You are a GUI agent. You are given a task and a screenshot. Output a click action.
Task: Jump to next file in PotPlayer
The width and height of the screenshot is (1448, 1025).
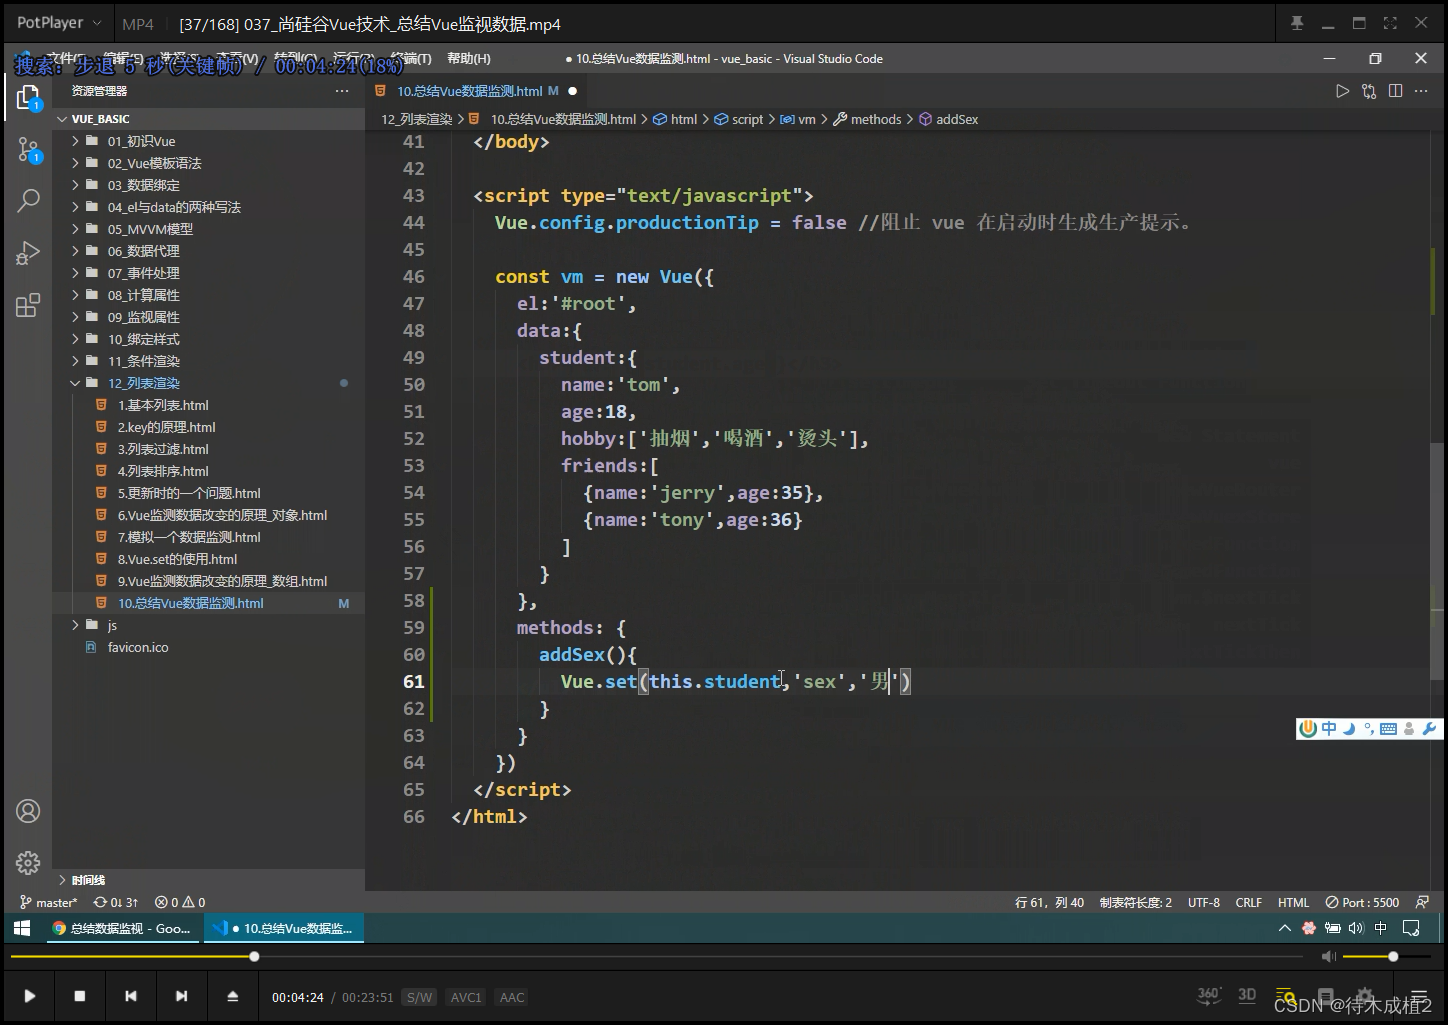click(x=181, y=996)
